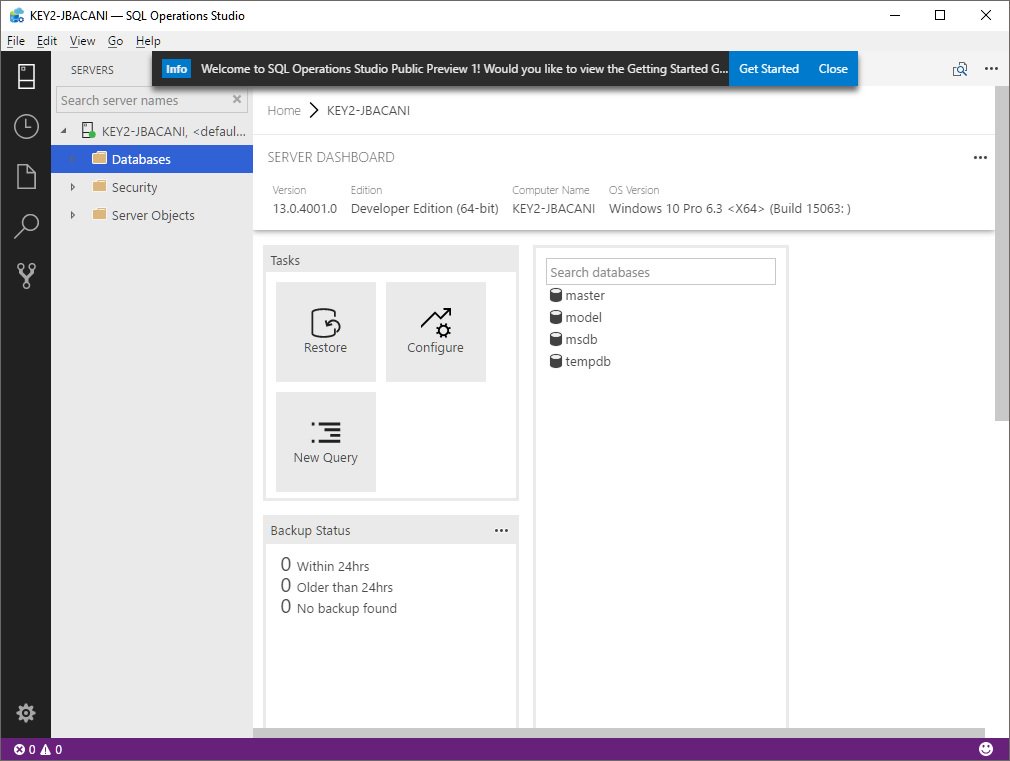The height and width of the screenshot is (761, 1010).
Task: Click the Windows 10 Pro OS version text
Action: pos(730,208)
